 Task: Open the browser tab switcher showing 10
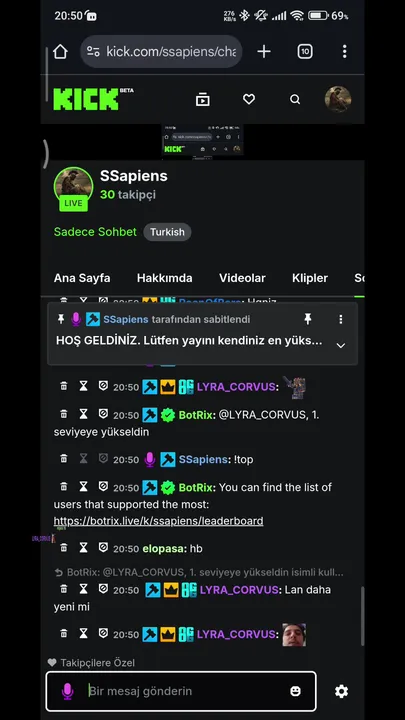(305, 51)
